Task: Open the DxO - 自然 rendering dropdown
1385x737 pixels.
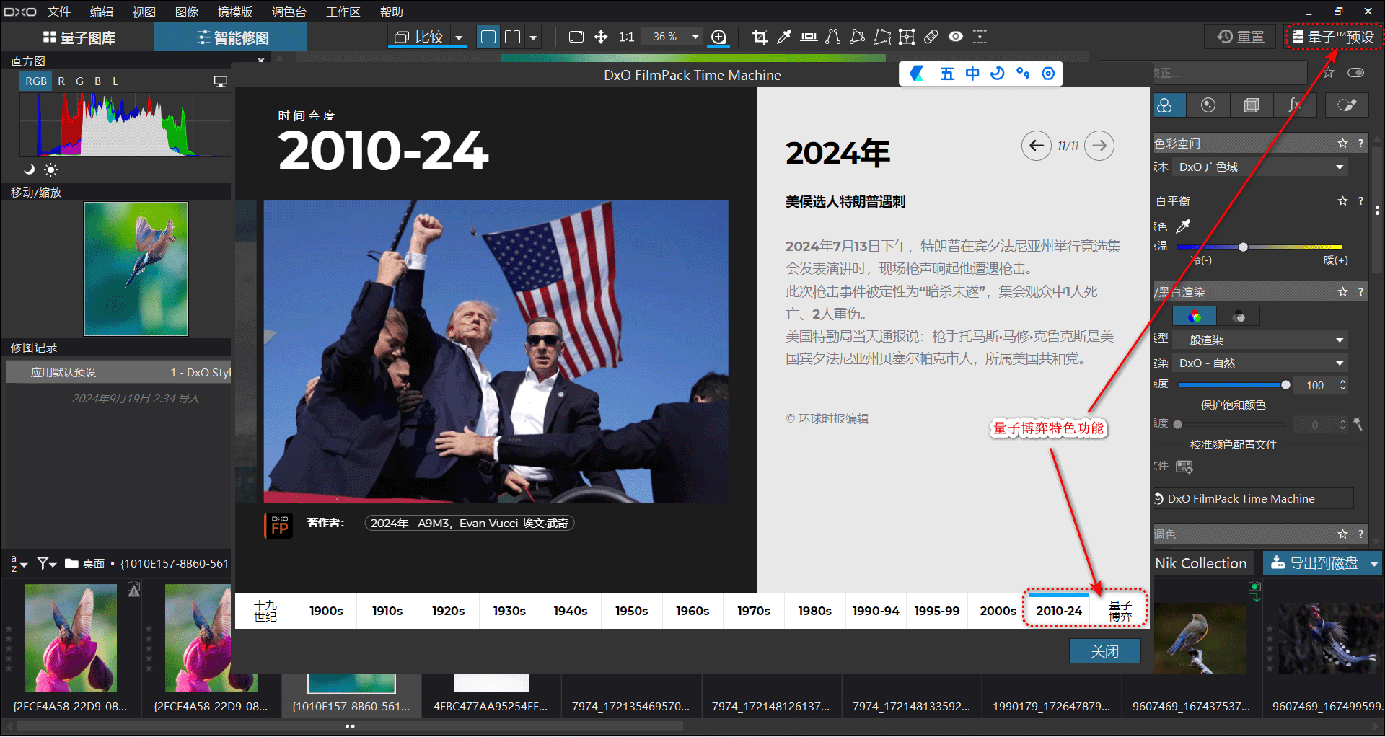Action: tap(1340, 363)
